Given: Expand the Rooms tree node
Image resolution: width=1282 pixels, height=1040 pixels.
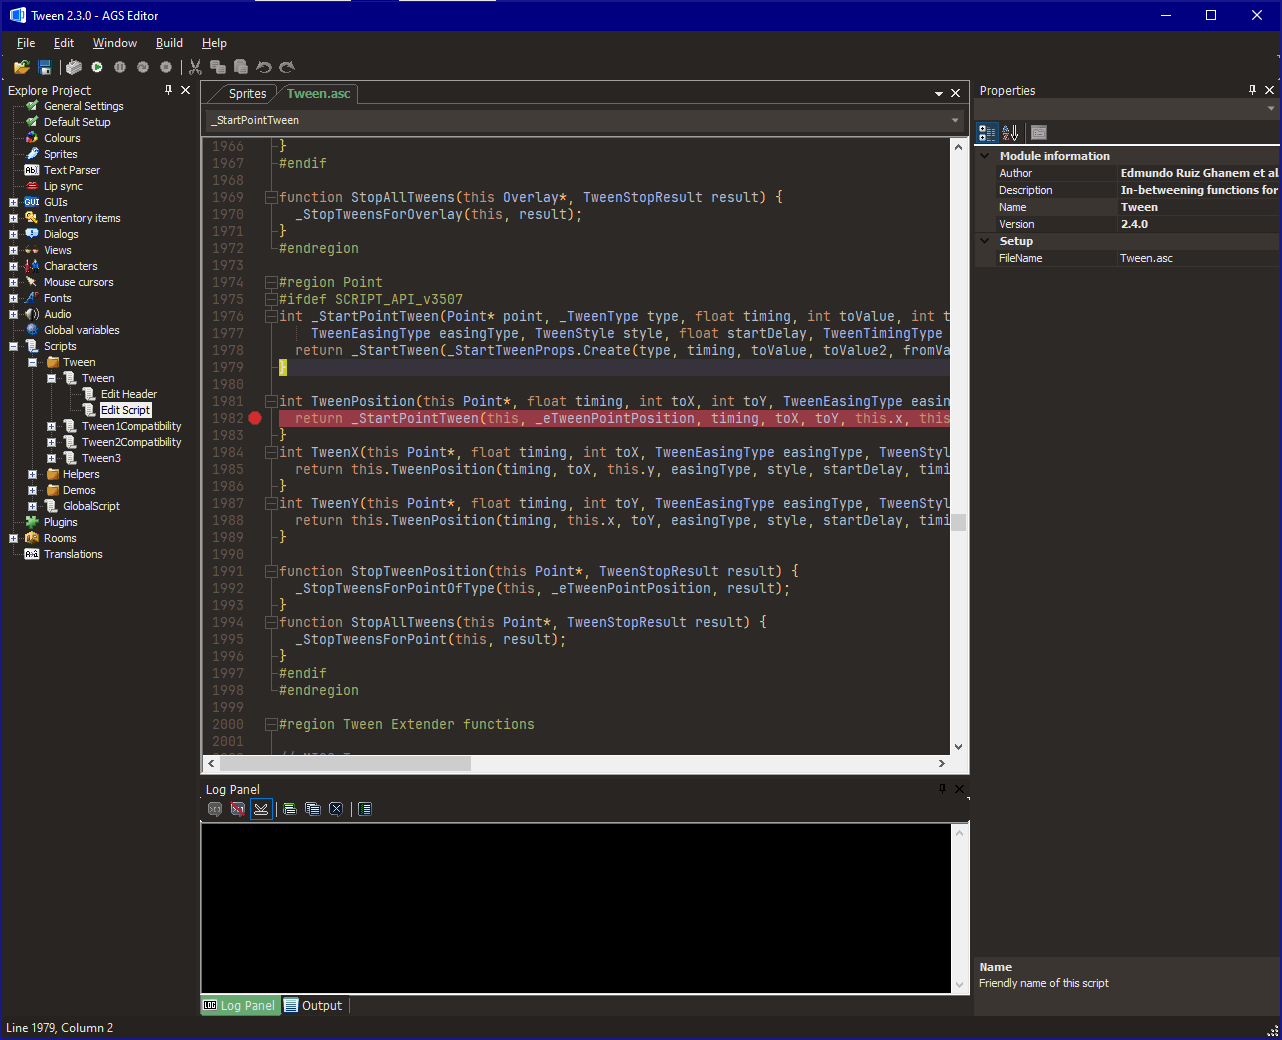Looking at the screenshot, I should click(13, 538).
